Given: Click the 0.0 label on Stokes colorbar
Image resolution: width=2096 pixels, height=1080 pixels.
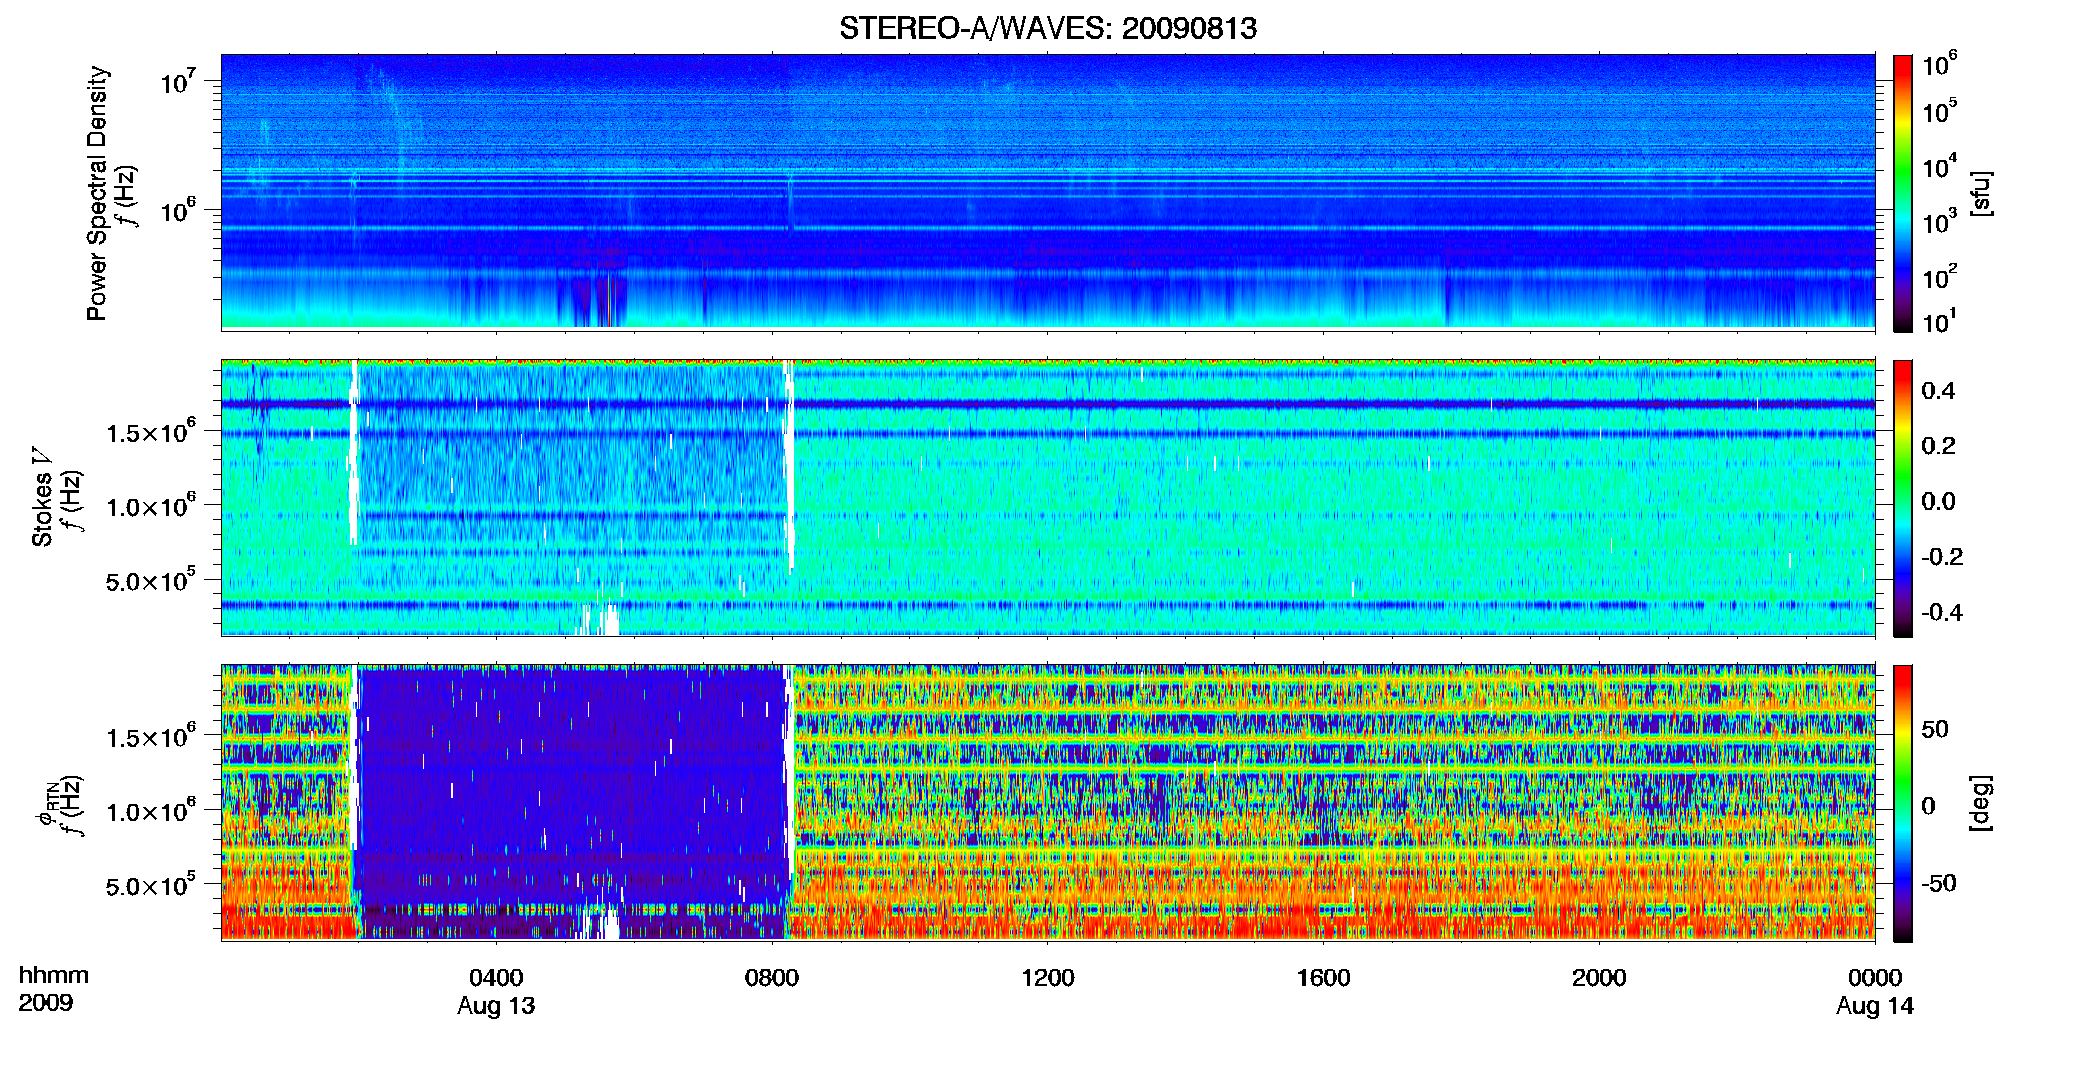Looking at the screenshot, I should point(1938,501).
